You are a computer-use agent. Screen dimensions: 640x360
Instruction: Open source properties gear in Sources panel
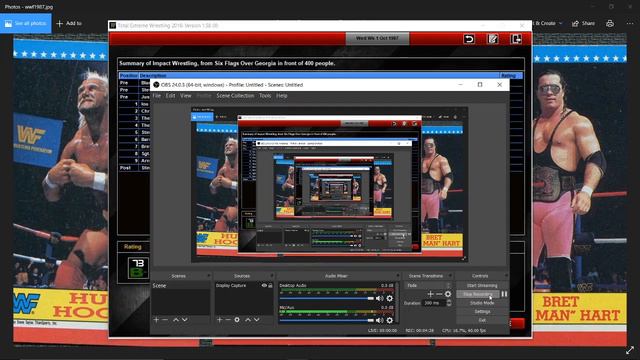[x=237, y=320]
